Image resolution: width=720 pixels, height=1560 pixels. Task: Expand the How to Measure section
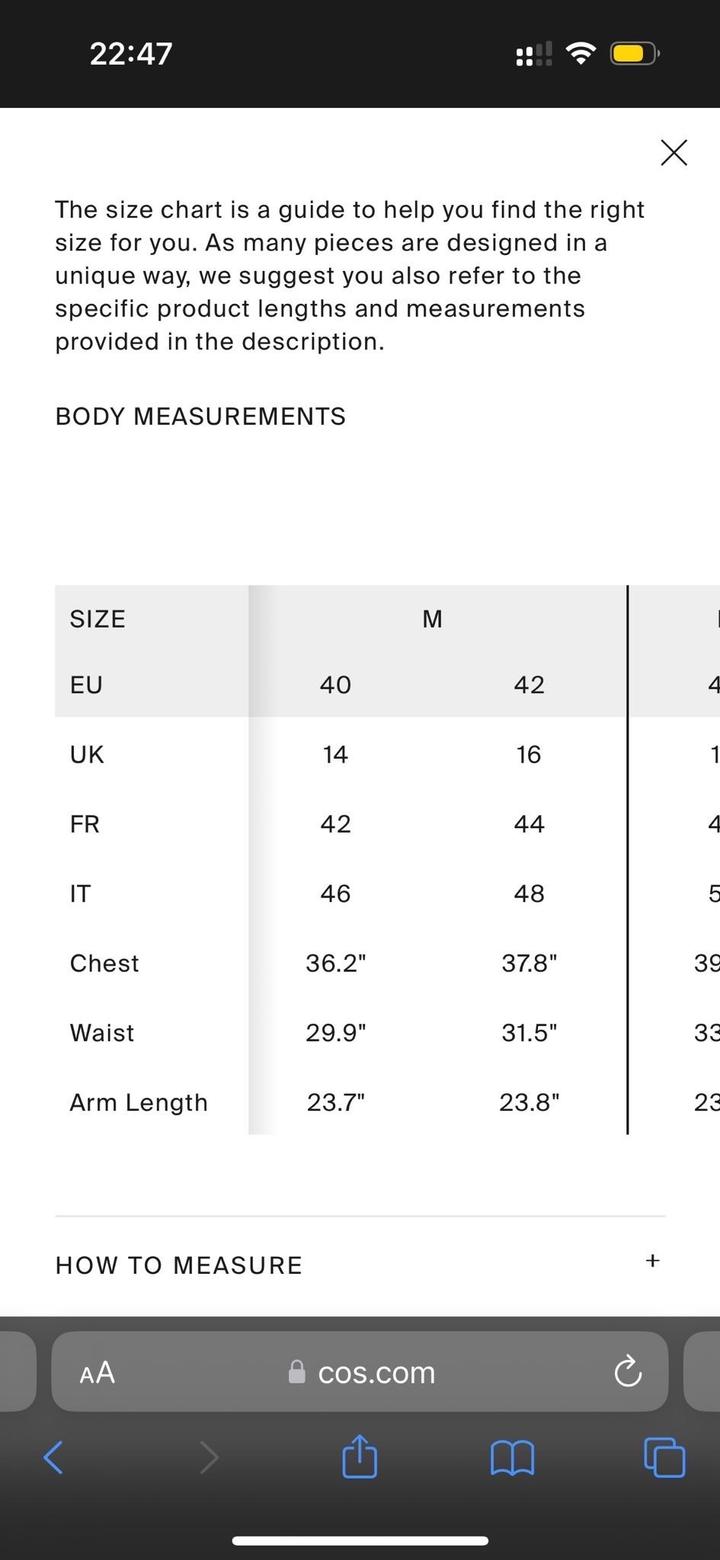[652, 1261]
